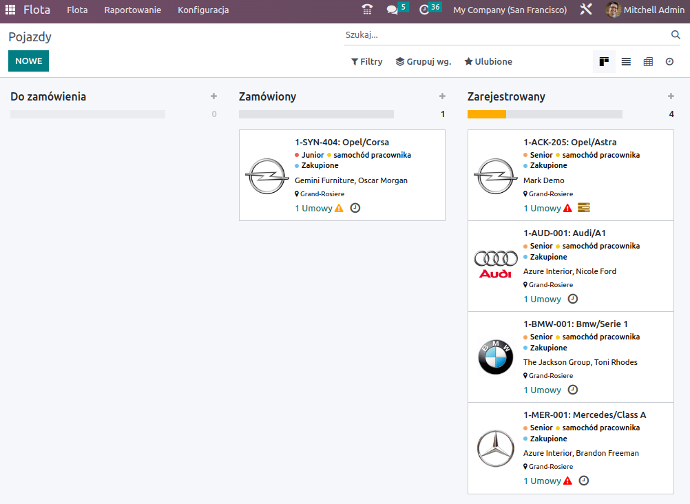Switch to list view
The image size is (690, 504).
pos(626,62)
